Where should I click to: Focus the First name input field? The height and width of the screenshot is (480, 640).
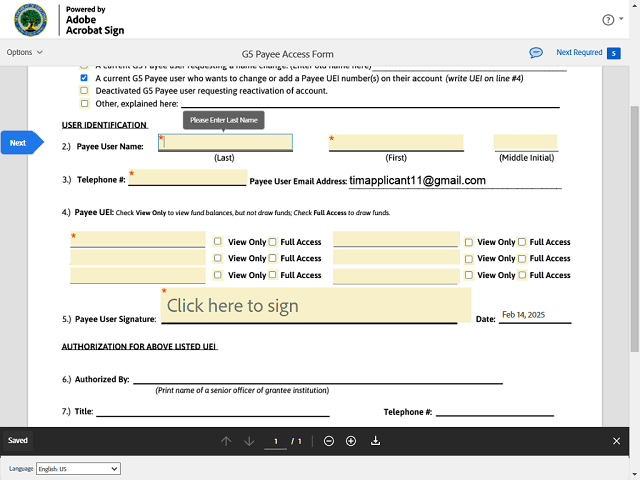396,142
